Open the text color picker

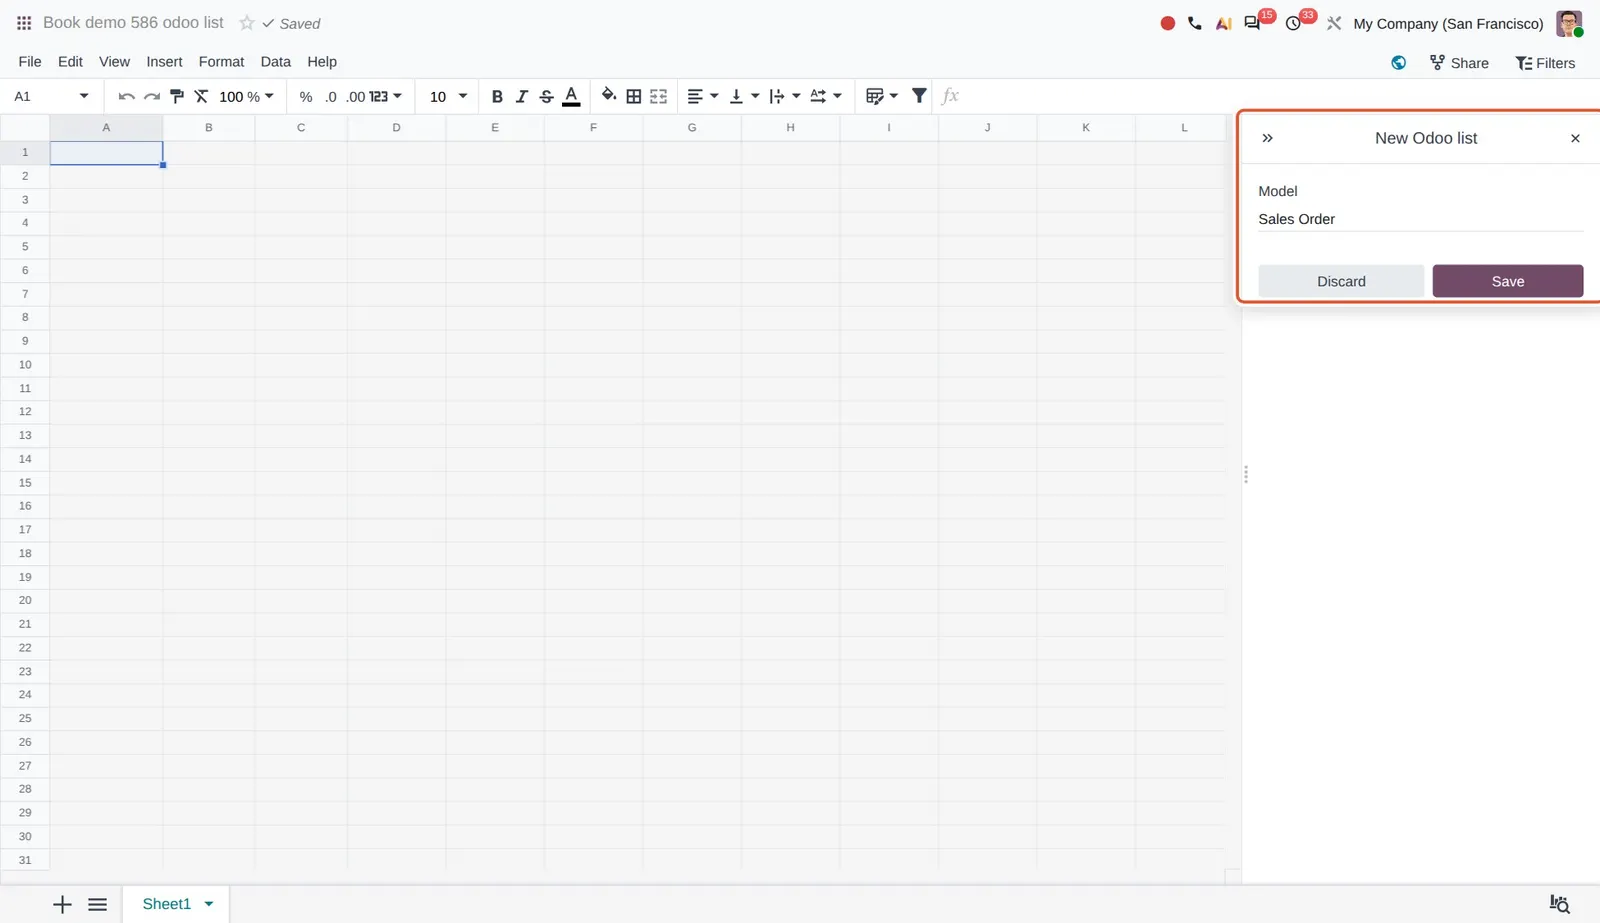[x=571, y=97]
